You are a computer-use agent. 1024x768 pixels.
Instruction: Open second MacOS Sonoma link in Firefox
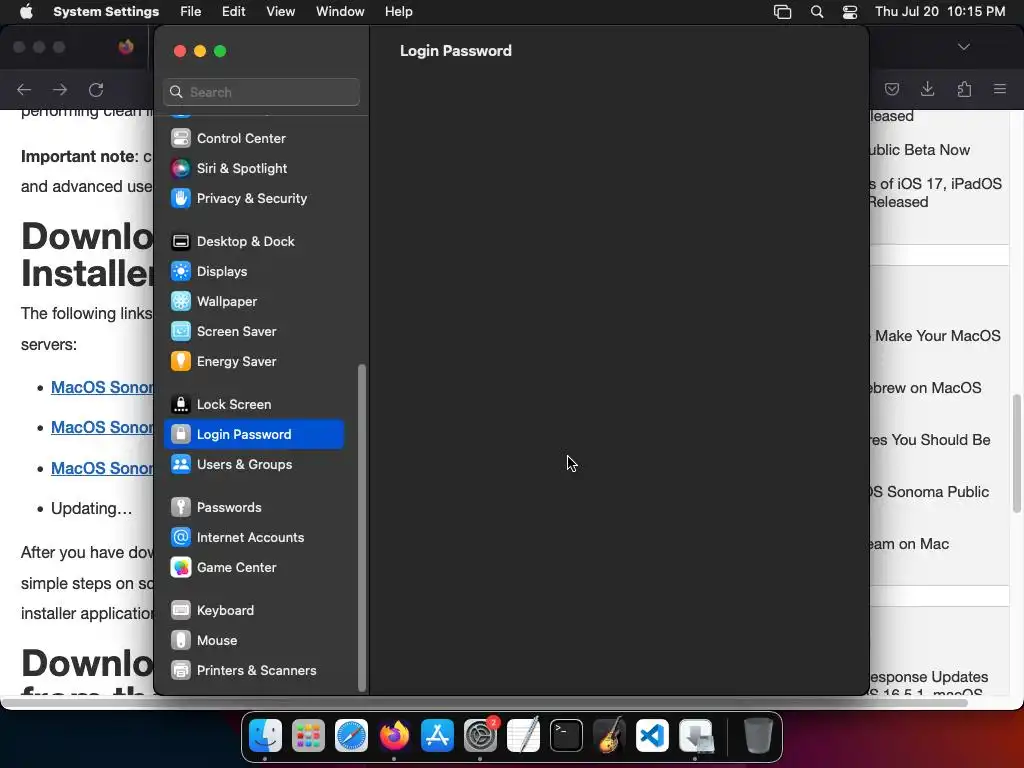[103, 427]
